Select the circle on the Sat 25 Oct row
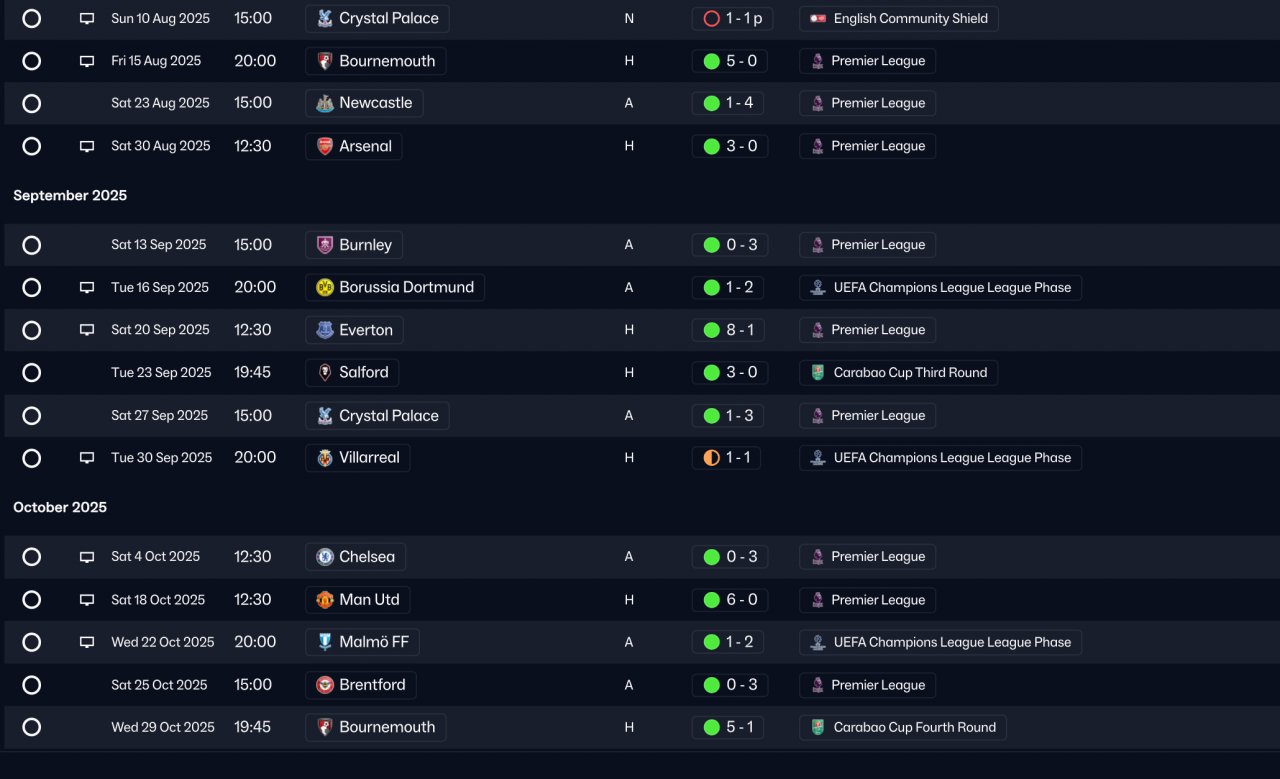This screenshot has width=1280, height=779. click(x=32, y=685)
